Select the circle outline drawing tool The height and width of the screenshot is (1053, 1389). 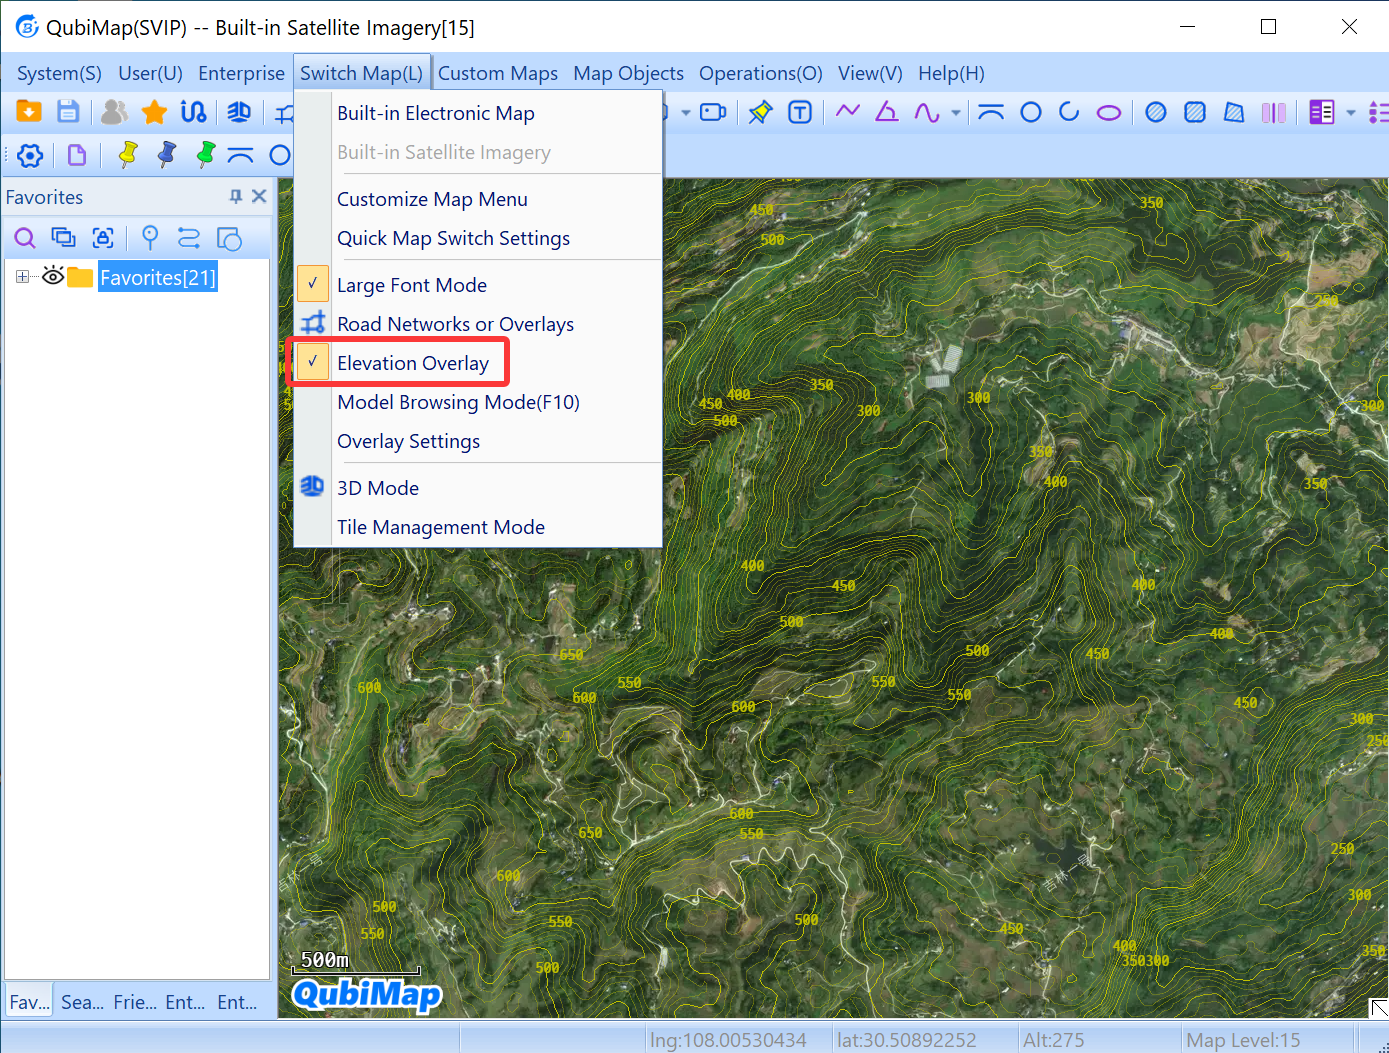click(1031, 112)
